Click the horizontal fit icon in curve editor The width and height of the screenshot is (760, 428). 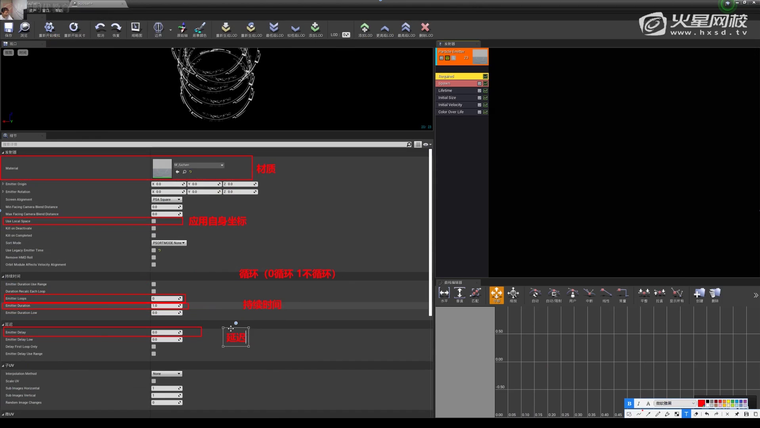click(445, 294)
